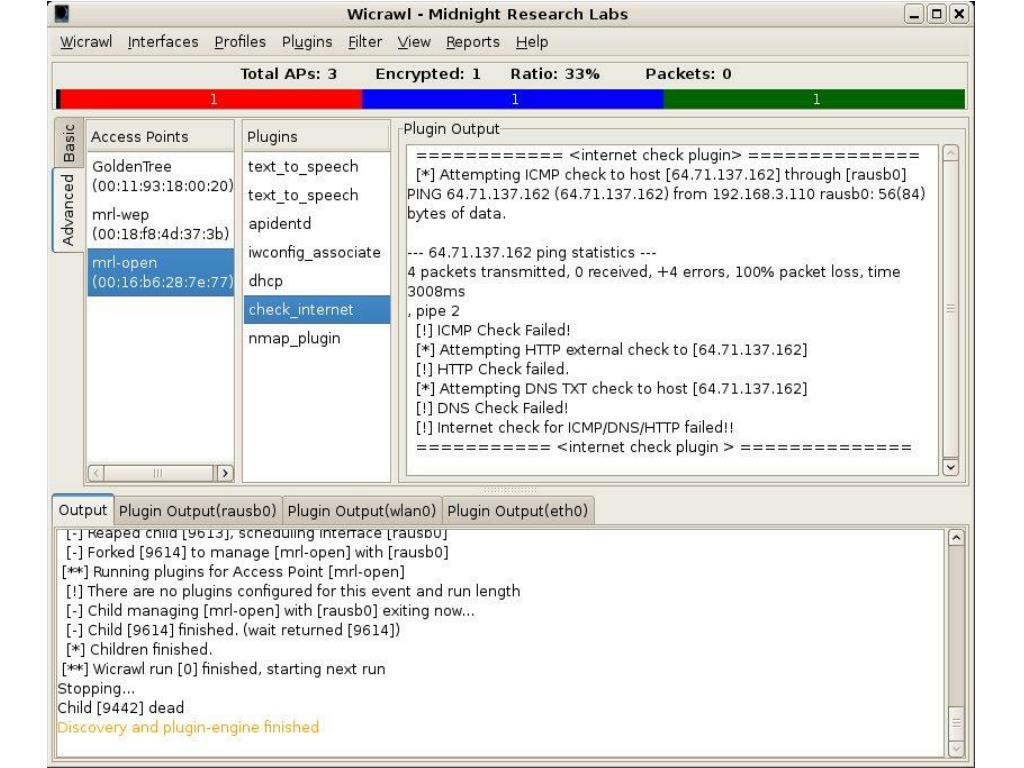Switch to Plugin Output(rausb0) tab
The image size is (1024, 768).
(197, 511)
